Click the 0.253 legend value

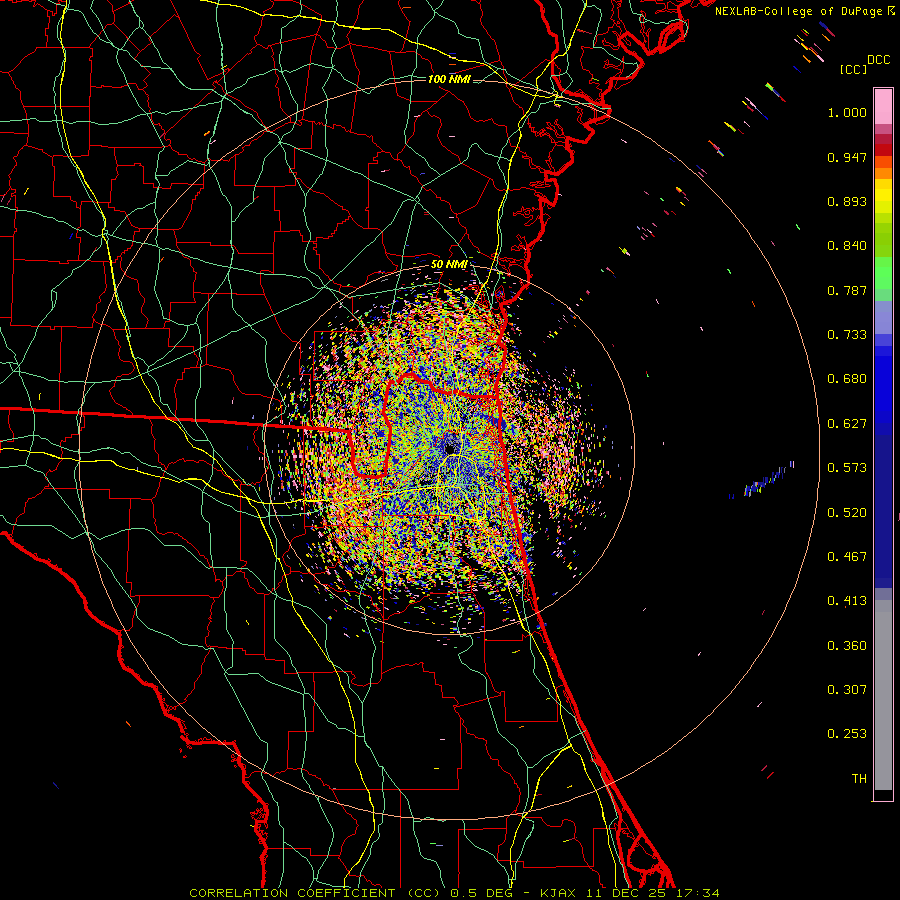(847, 734)
